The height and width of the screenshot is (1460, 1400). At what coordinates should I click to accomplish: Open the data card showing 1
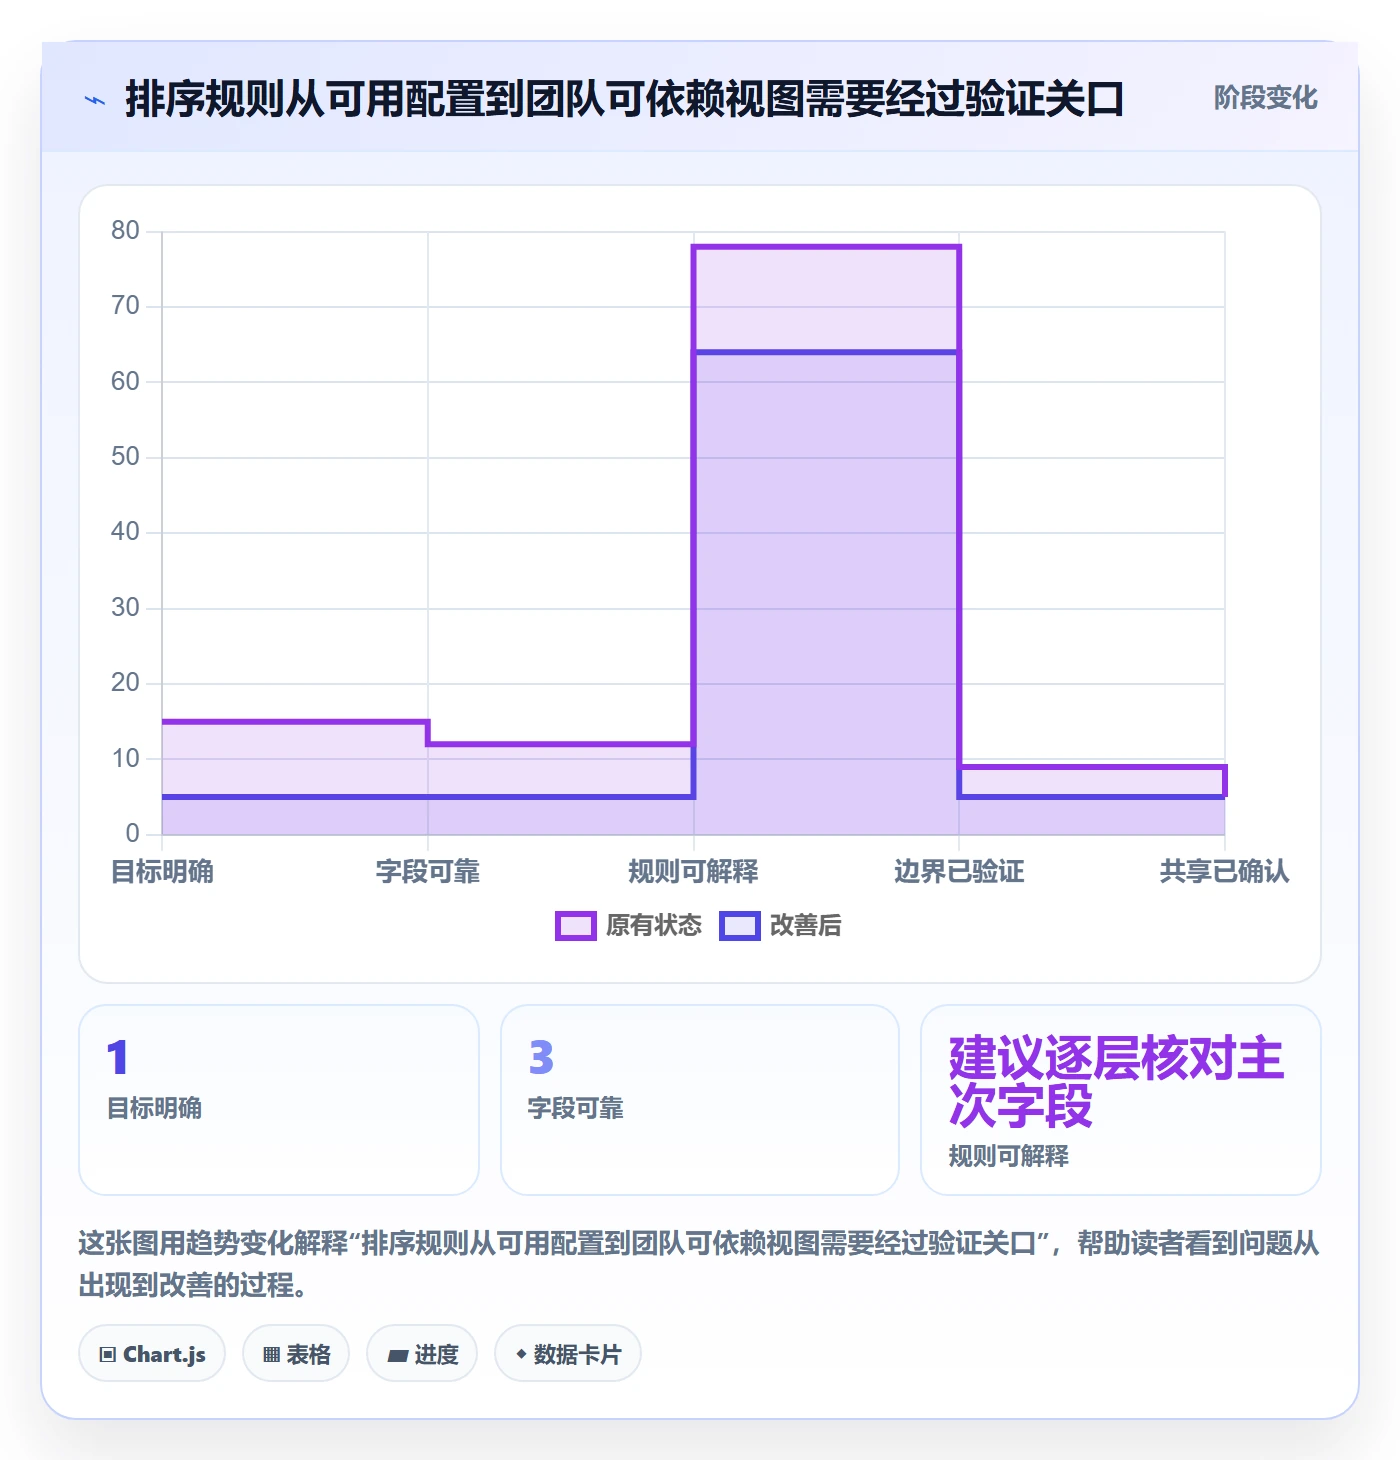[x=279, y=1100]
